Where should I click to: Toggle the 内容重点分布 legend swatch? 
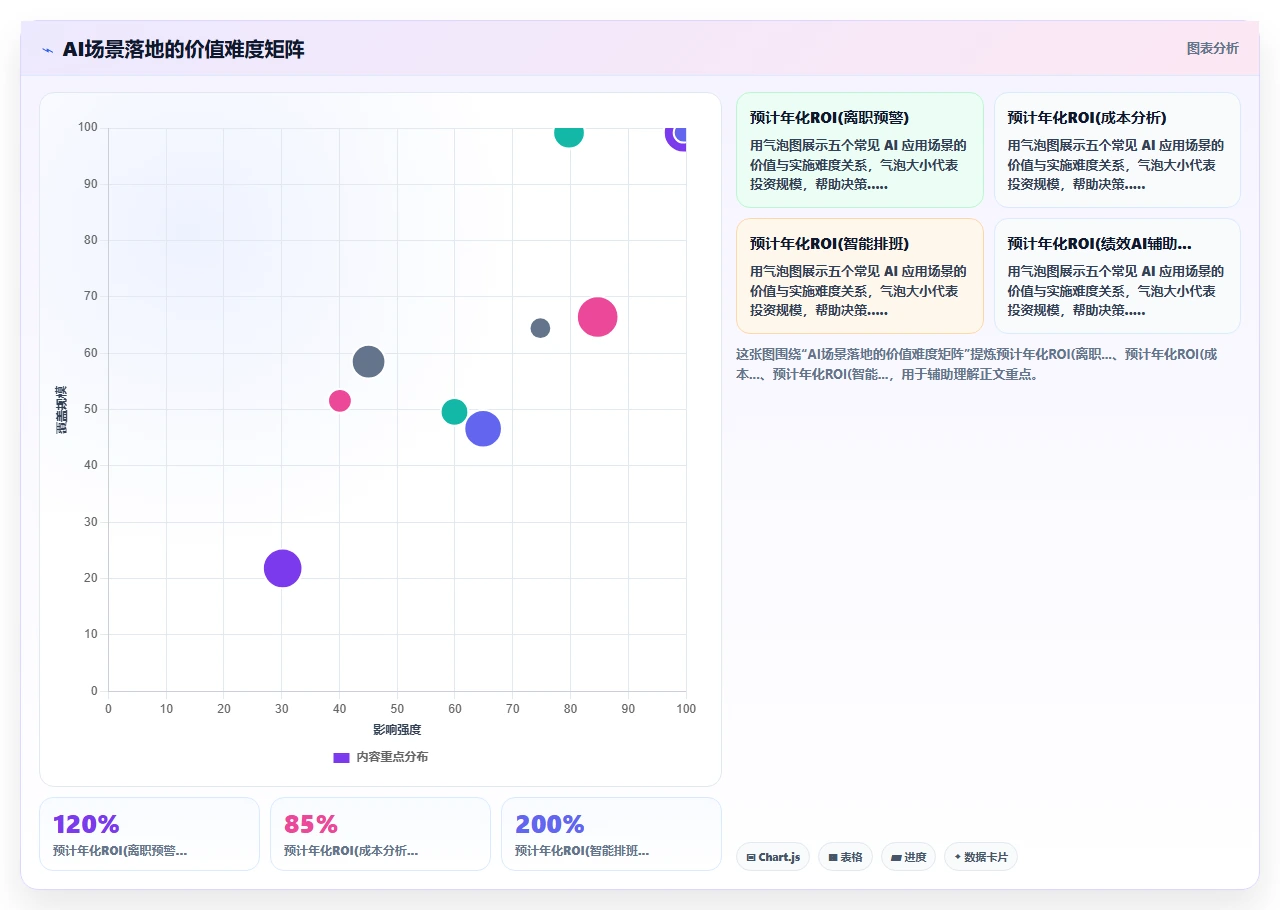point(341,757)
